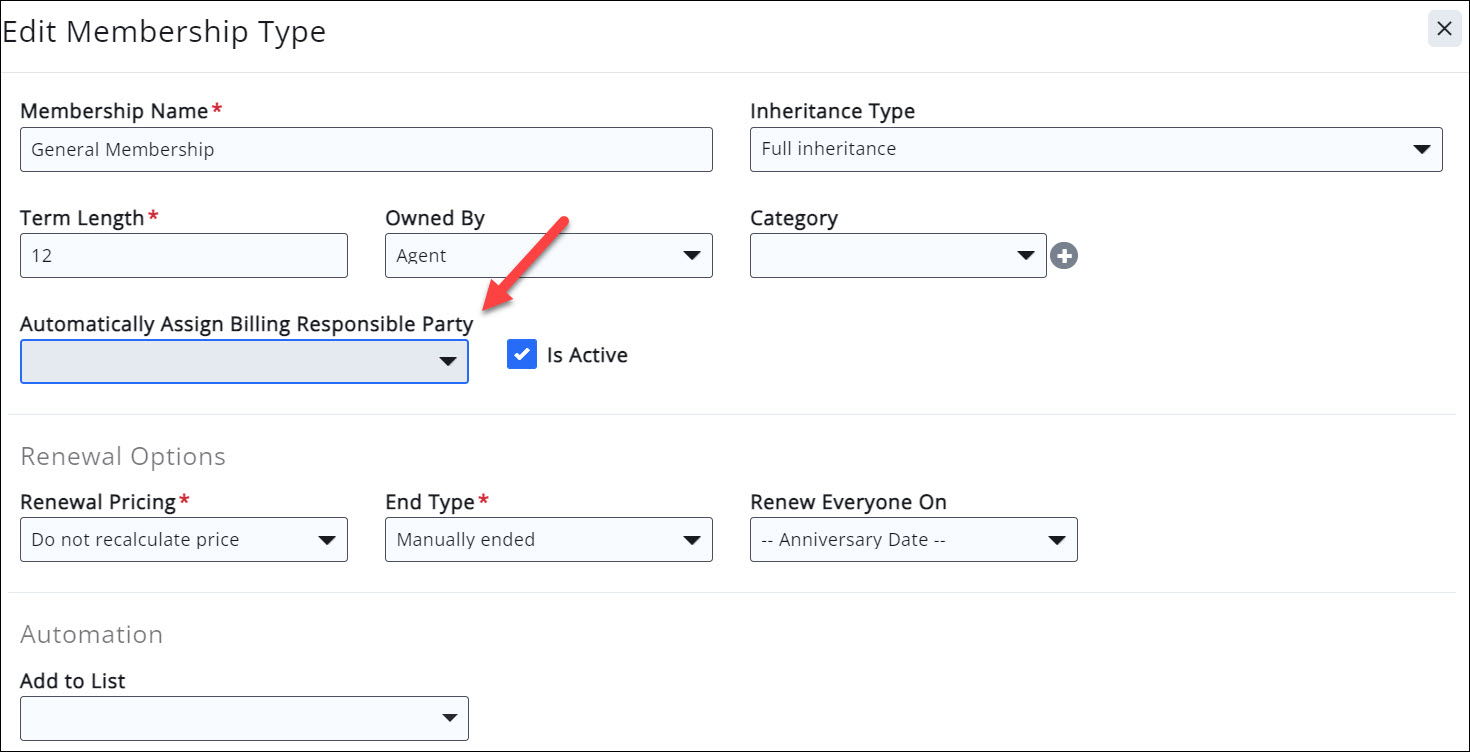1470x752 pixels.
Task: Expand the Renewal Pricing dropdown
Action: 184,540
